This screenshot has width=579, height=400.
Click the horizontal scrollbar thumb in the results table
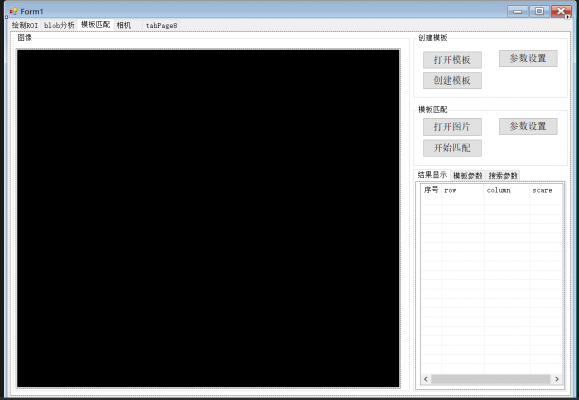(490, 379)
